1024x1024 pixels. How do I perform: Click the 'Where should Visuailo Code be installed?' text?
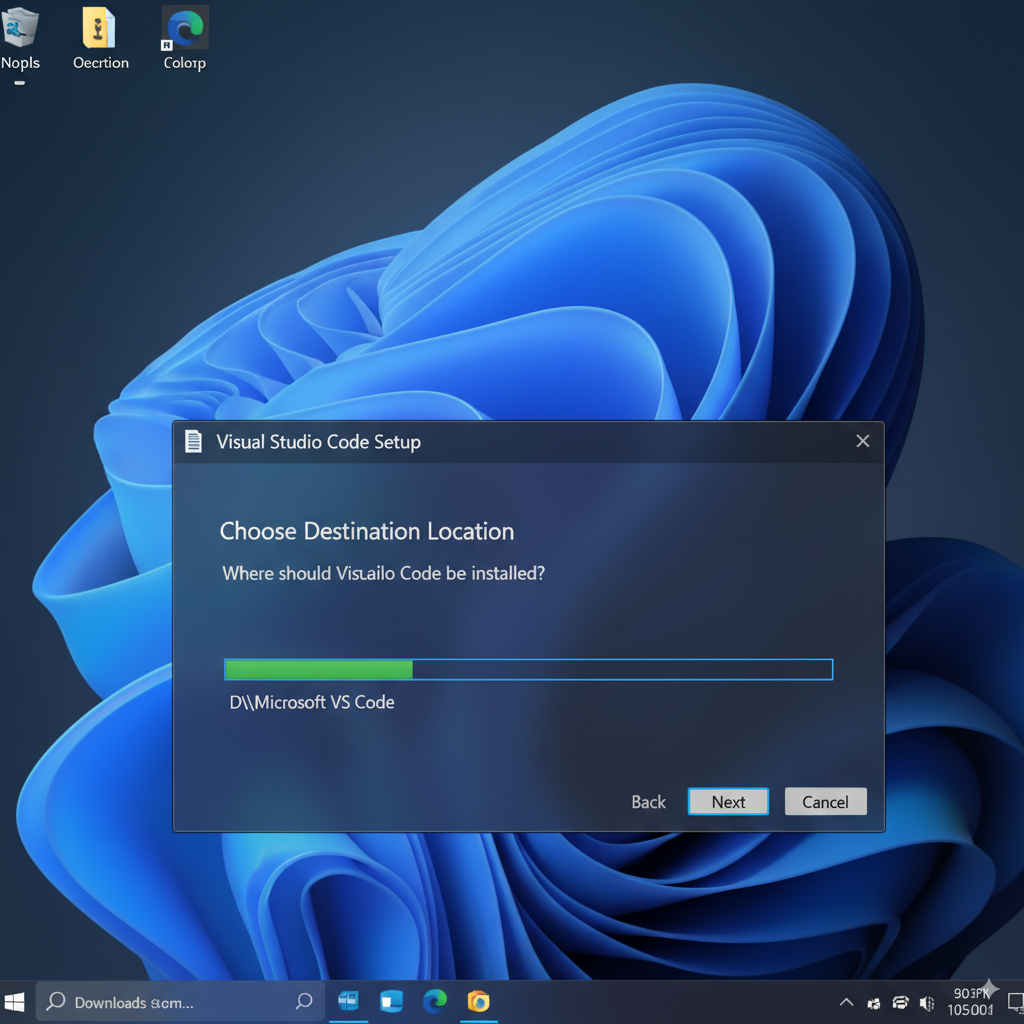point(383,573)
